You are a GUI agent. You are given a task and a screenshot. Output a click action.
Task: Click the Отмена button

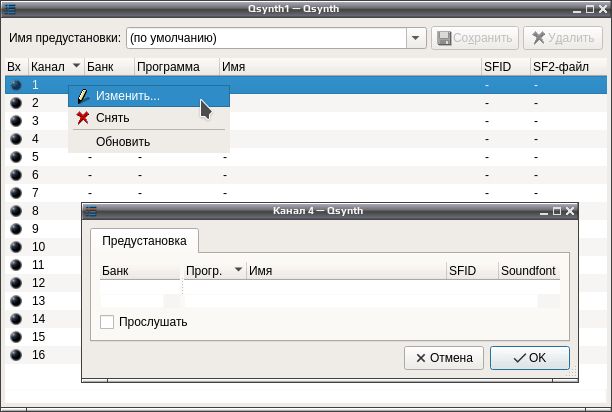coord(444,358)
